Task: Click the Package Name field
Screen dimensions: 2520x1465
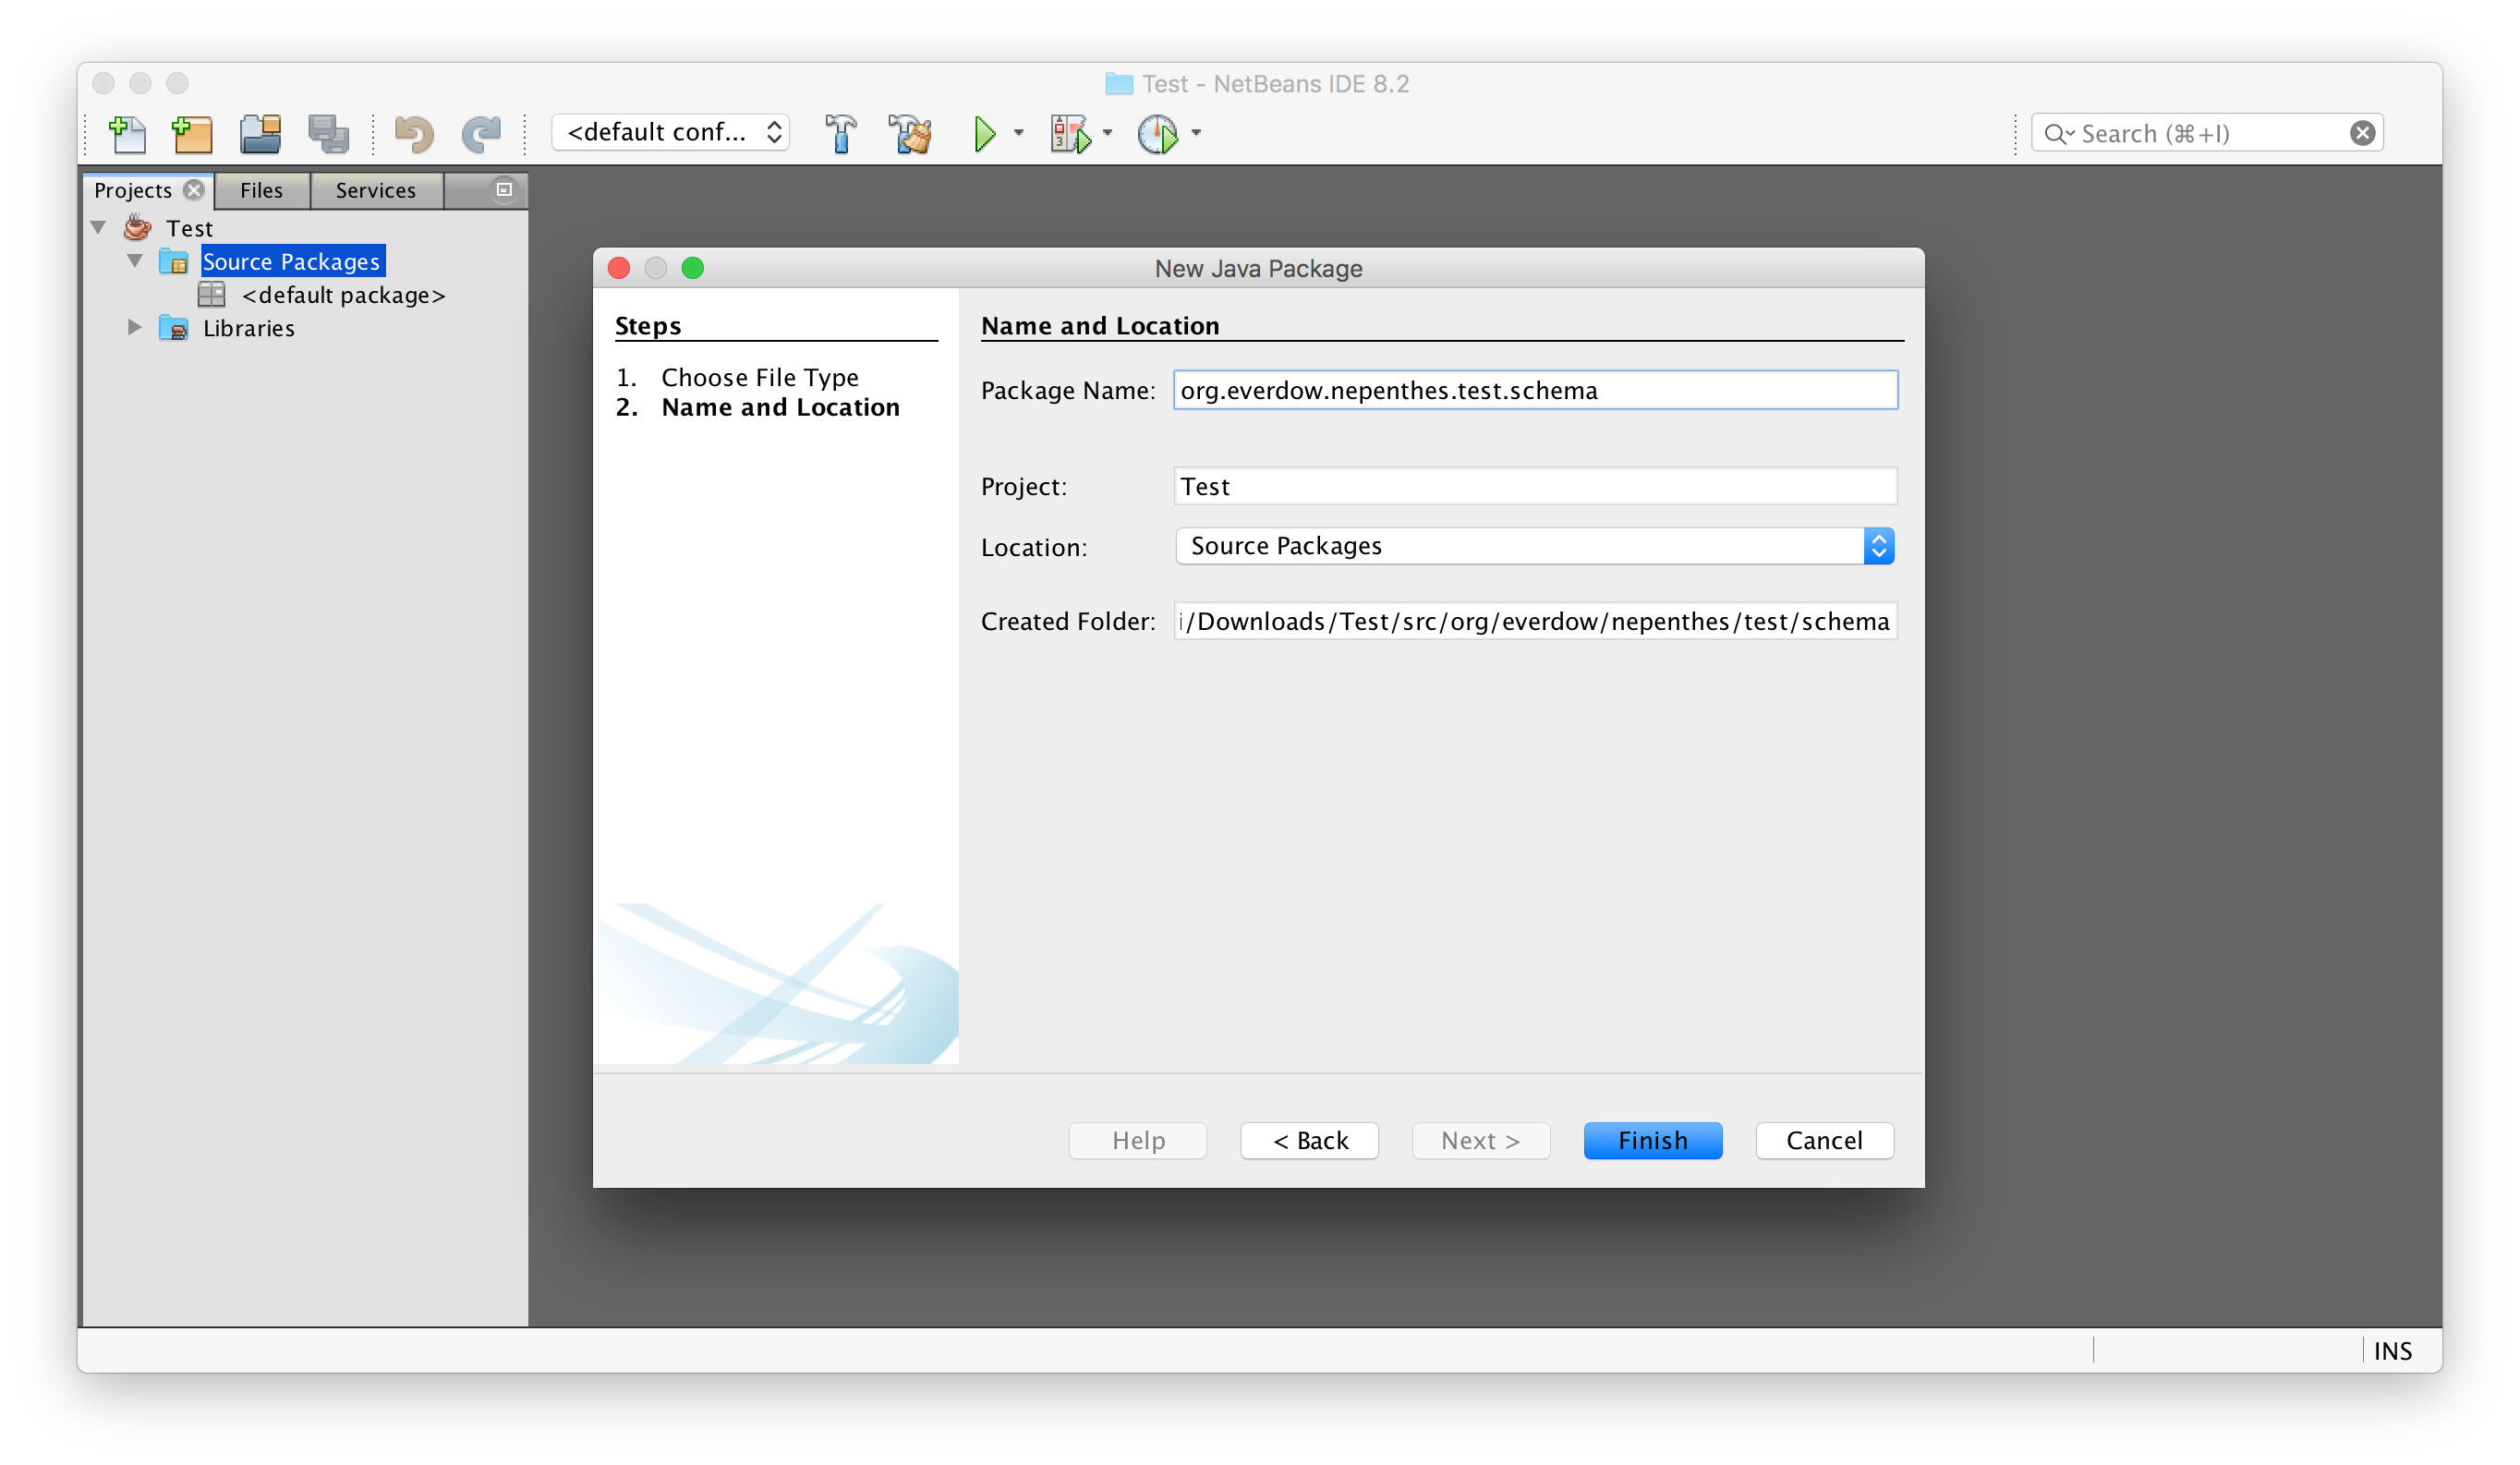Action: point(1535,390)
